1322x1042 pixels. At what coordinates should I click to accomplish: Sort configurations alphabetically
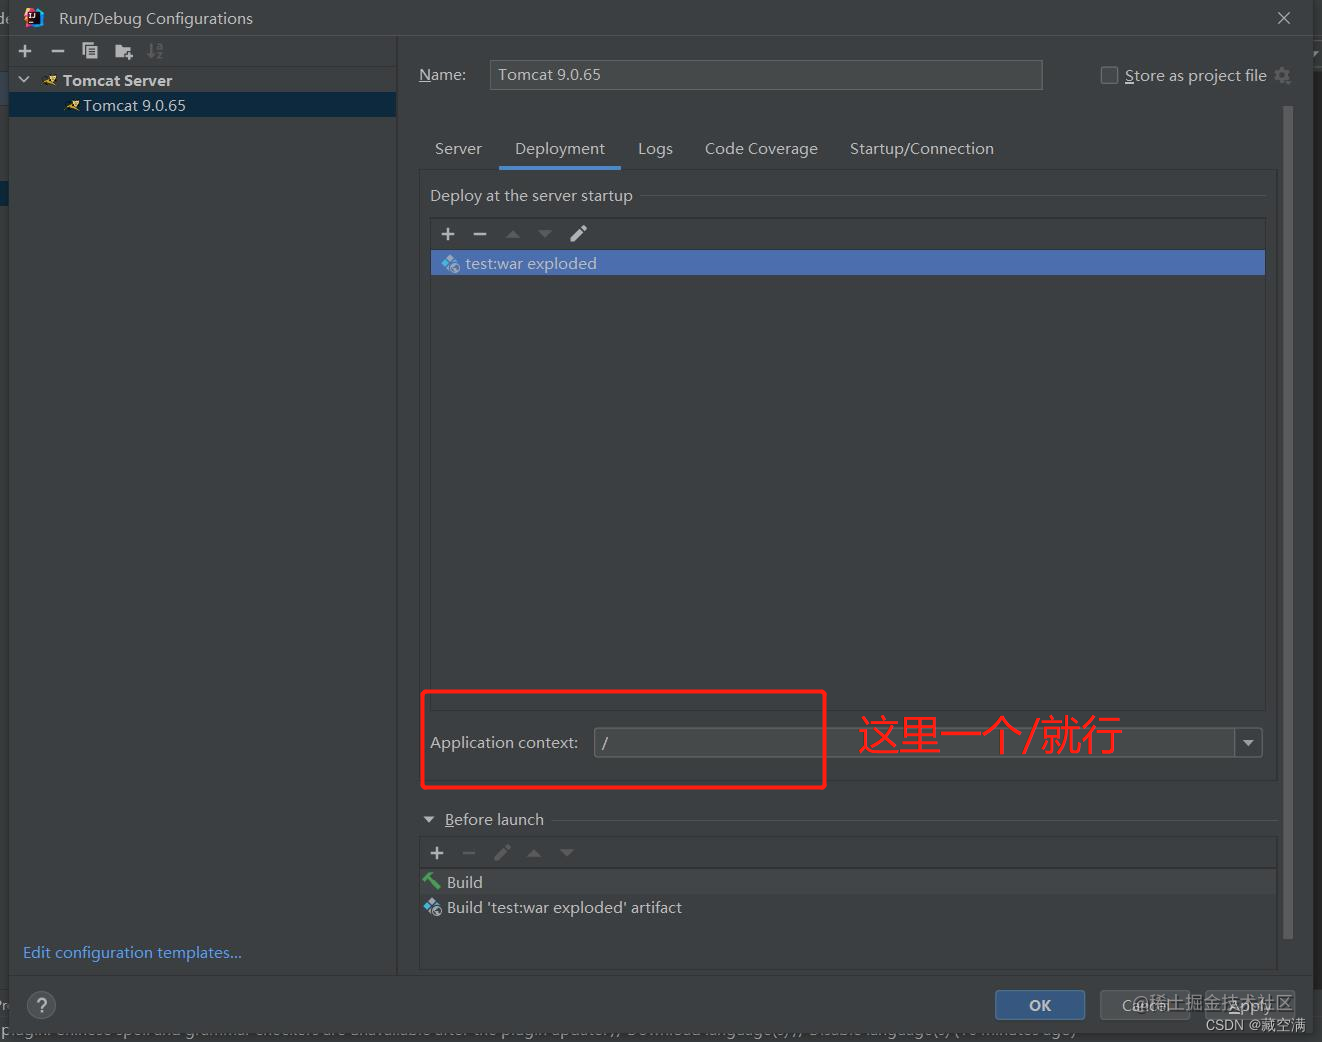[155, 51]
